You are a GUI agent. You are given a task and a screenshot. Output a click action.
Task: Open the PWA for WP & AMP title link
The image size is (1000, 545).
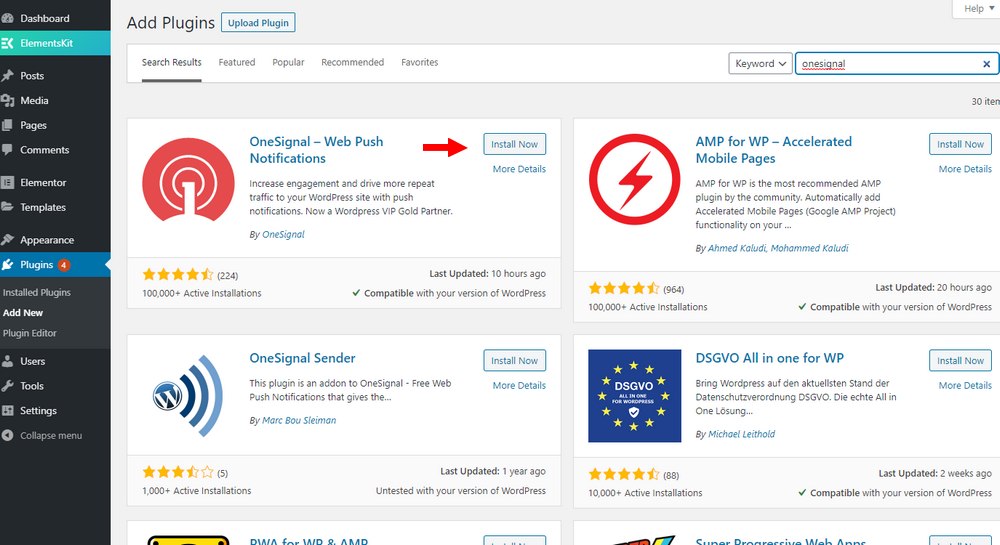pyautogui.click(x=309, y=541)
